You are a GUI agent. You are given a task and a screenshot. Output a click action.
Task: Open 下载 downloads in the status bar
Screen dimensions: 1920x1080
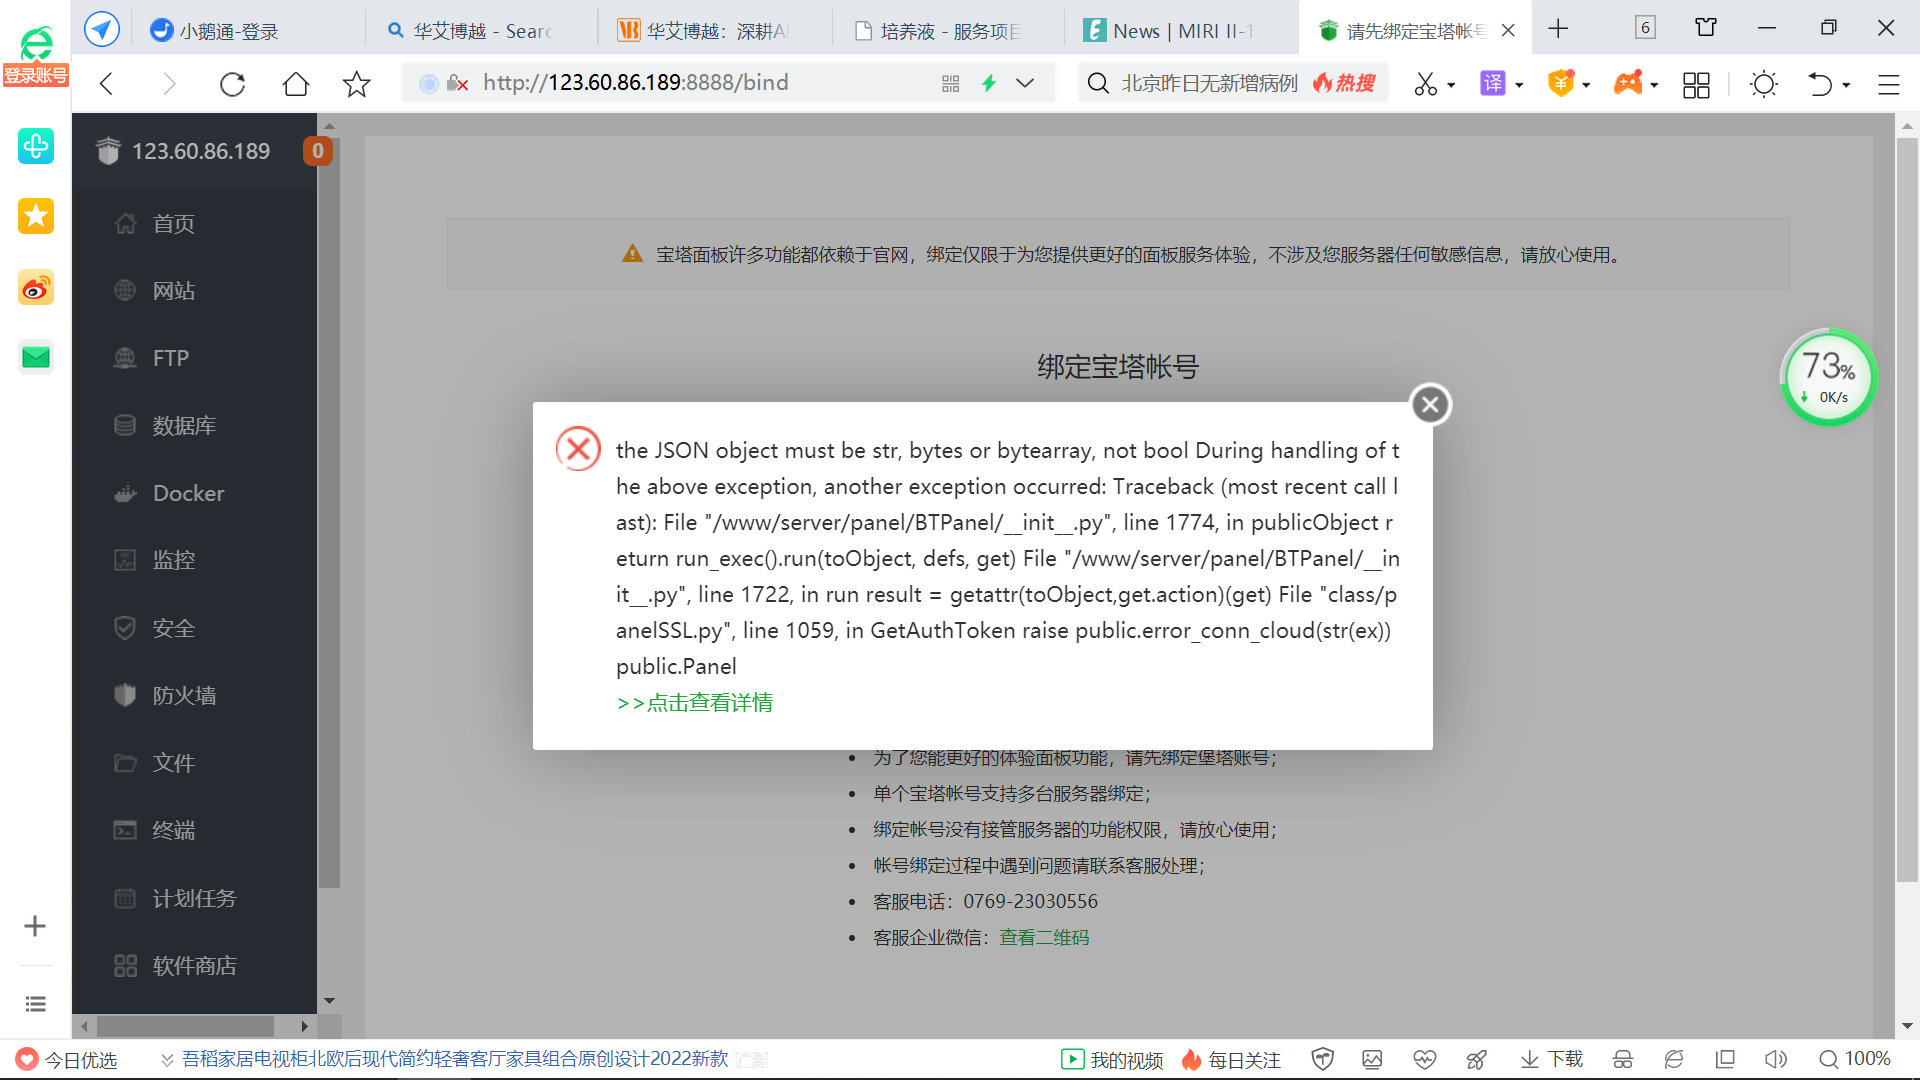[x=1552, y=1060]
